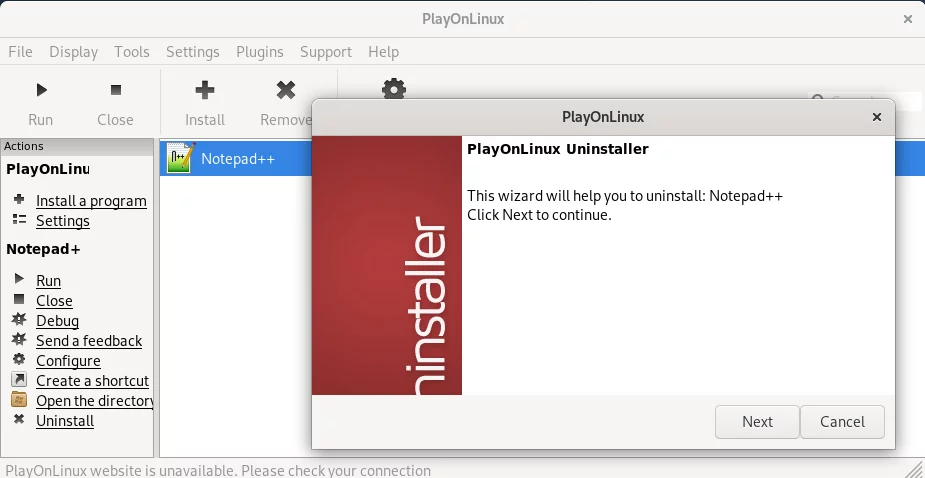Select Notepad++ app icon in list
The height and width of the screenshot is (478, 925).
181,158
